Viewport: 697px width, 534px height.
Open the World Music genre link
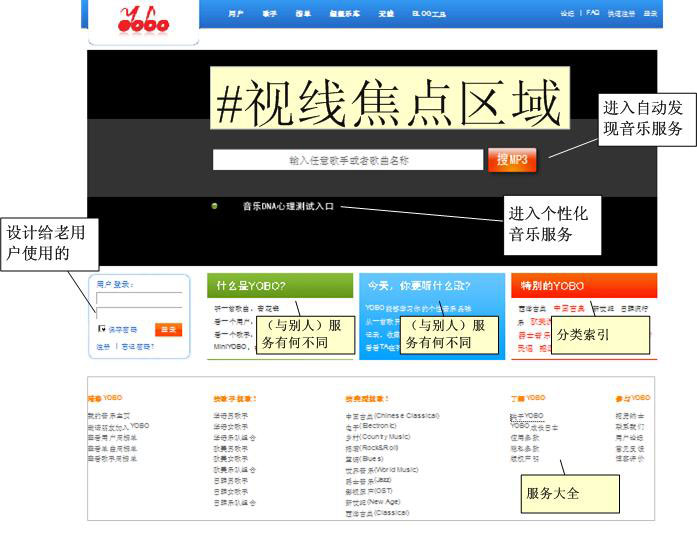point(382,470)
